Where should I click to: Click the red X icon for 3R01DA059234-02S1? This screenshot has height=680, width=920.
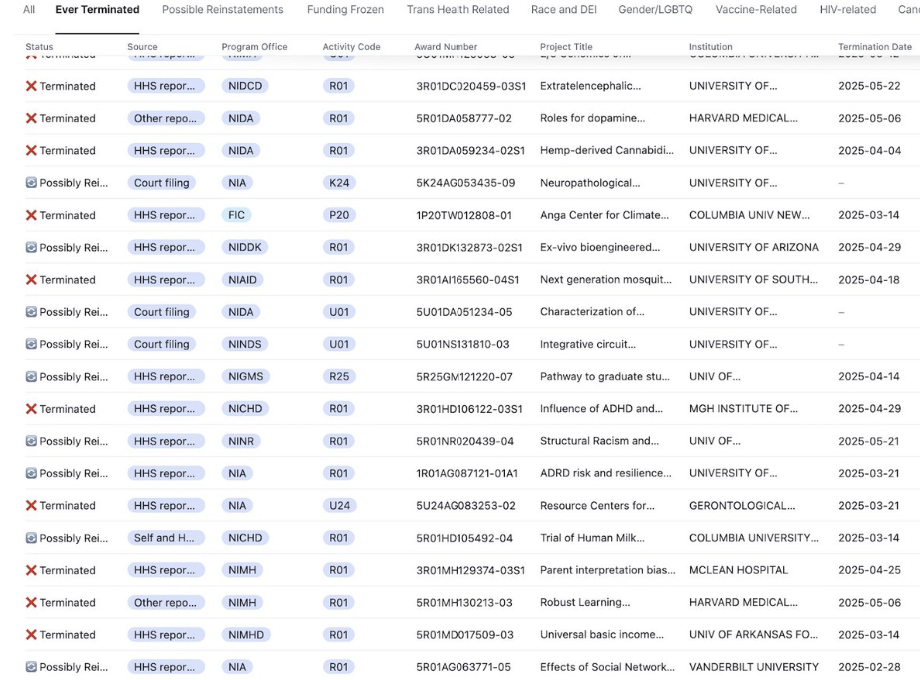31,151
